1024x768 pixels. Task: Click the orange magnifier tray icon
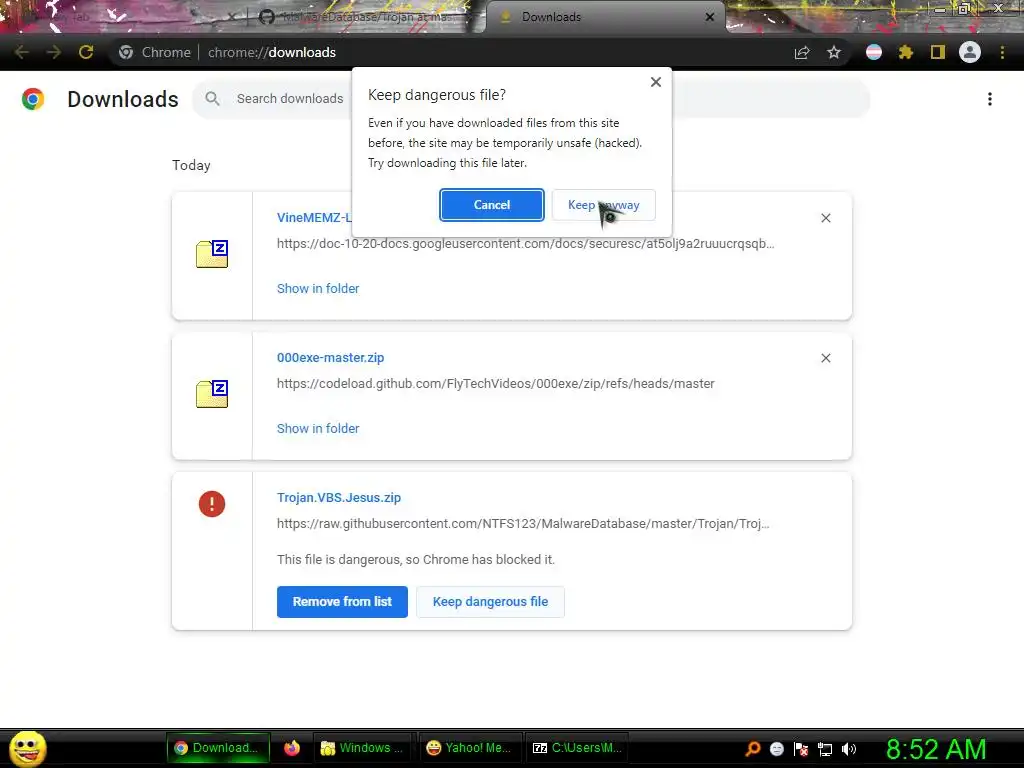[753, 749]
